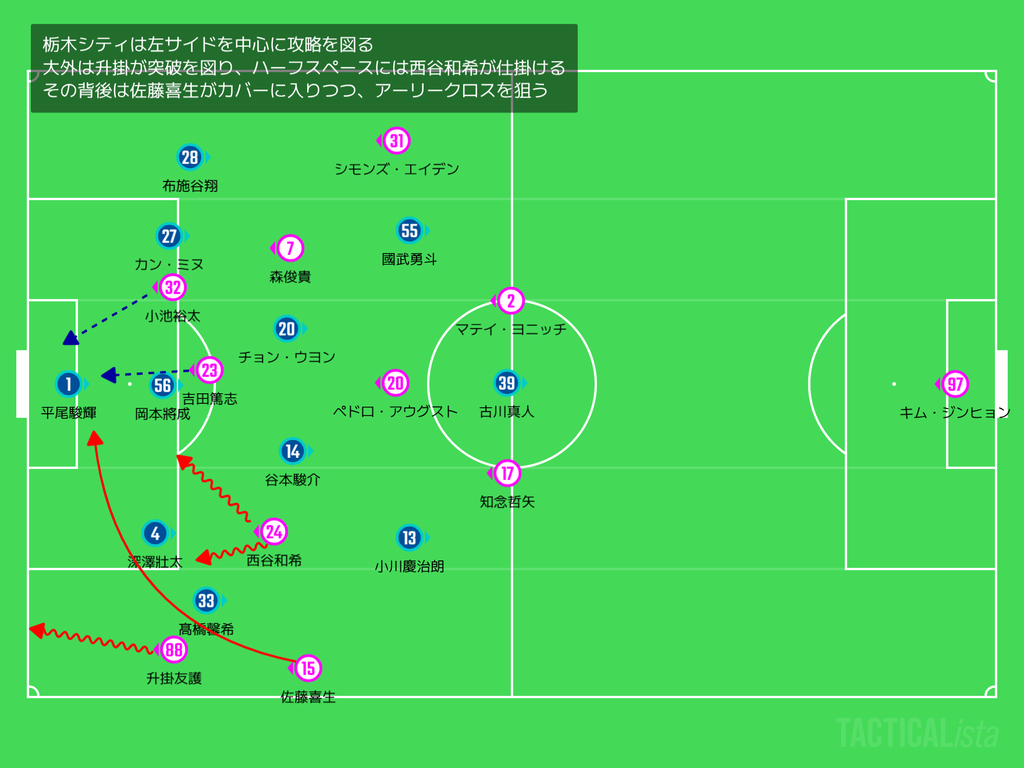
Task: Select pink marker number 15
Action: tap(308, 668)
